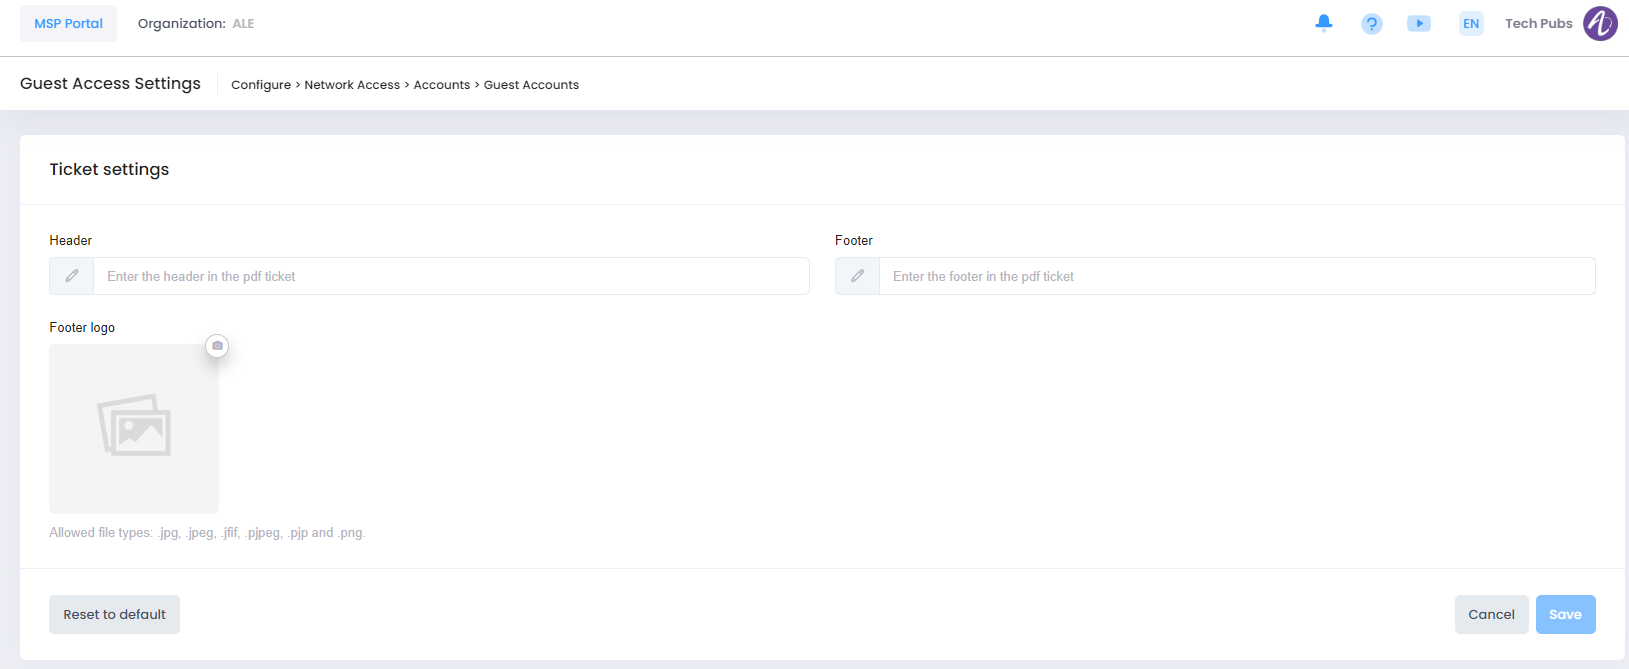Image resolution: width=1629 pixels, height=669 pixels.
Task: Open the notifications bell
Action: coord(1323,23)
